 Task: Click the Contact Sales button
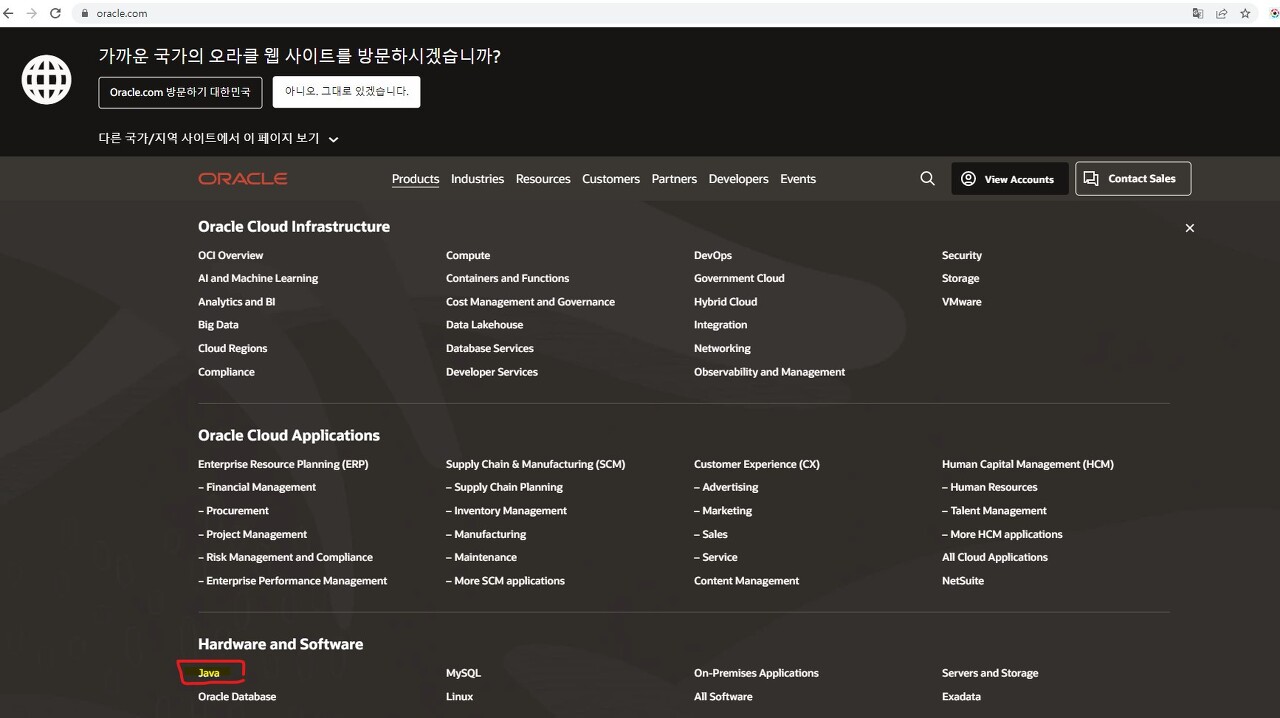[x=1133, y=178]
